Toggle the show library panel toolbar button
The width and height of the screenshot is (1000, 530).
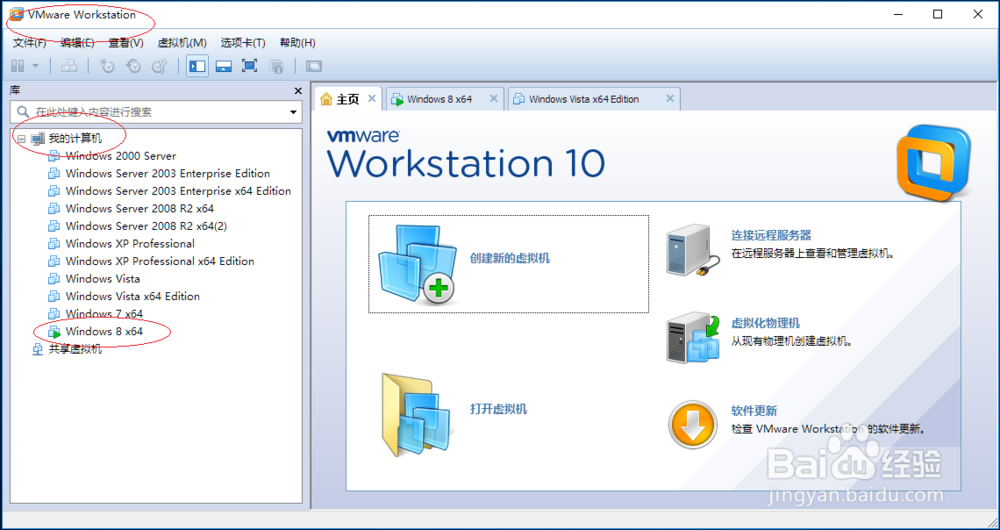pos(197,66)
